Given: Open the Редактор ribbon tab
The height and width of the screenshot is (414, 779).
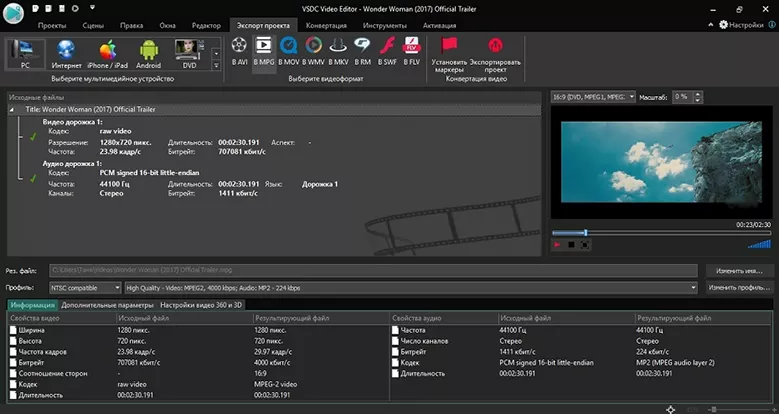Looking at the screenshot, I should tap(206, 25).
